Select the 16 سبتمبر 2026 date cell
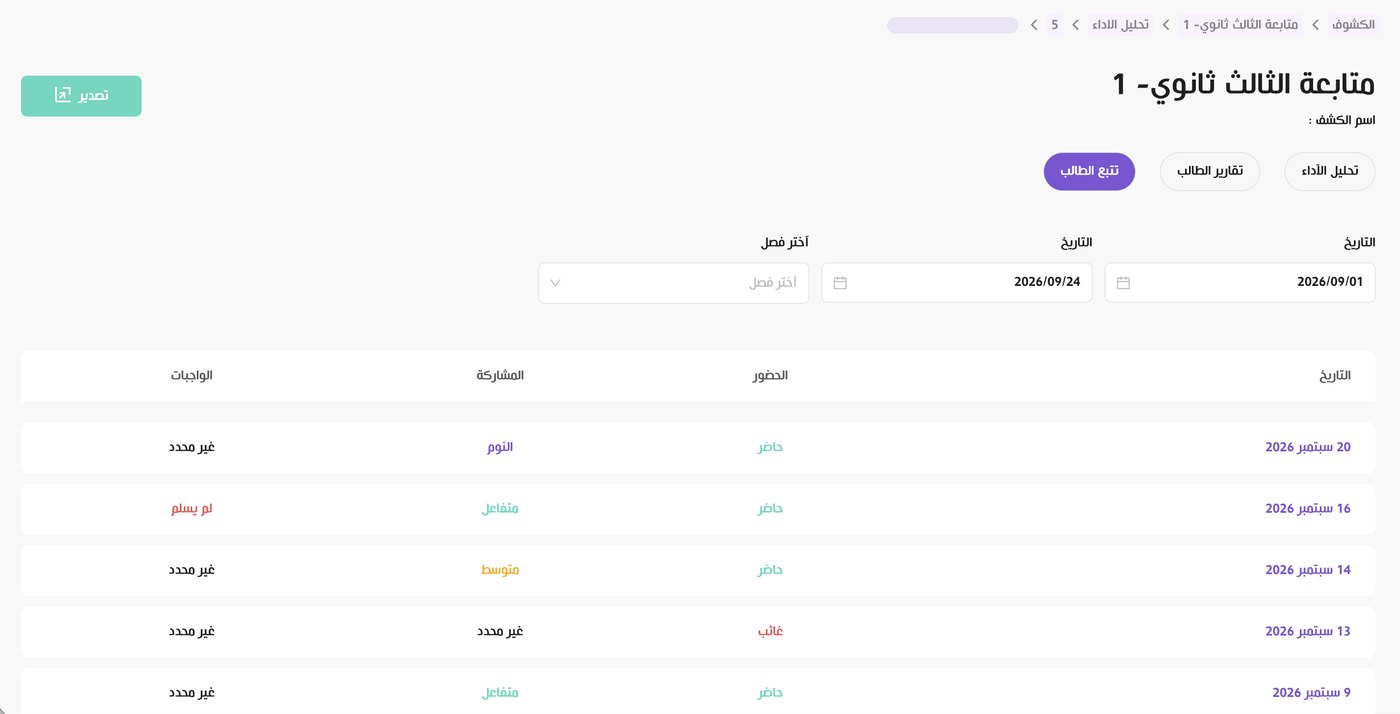The height and width of the screenshot is (714, 1400). click(1308, 509)
